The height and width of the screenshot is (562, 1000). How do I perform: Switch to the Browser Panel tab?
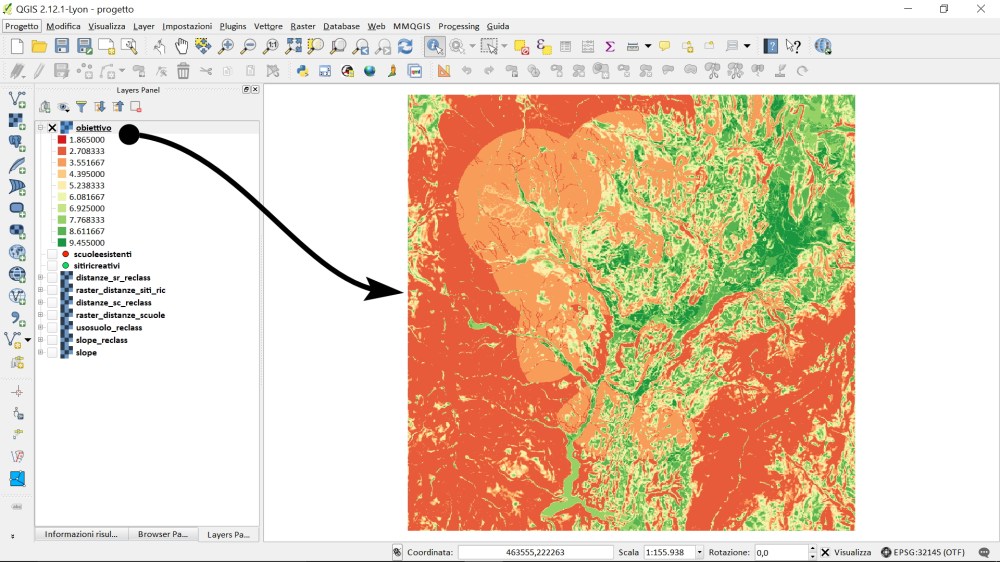pos(163,534)
